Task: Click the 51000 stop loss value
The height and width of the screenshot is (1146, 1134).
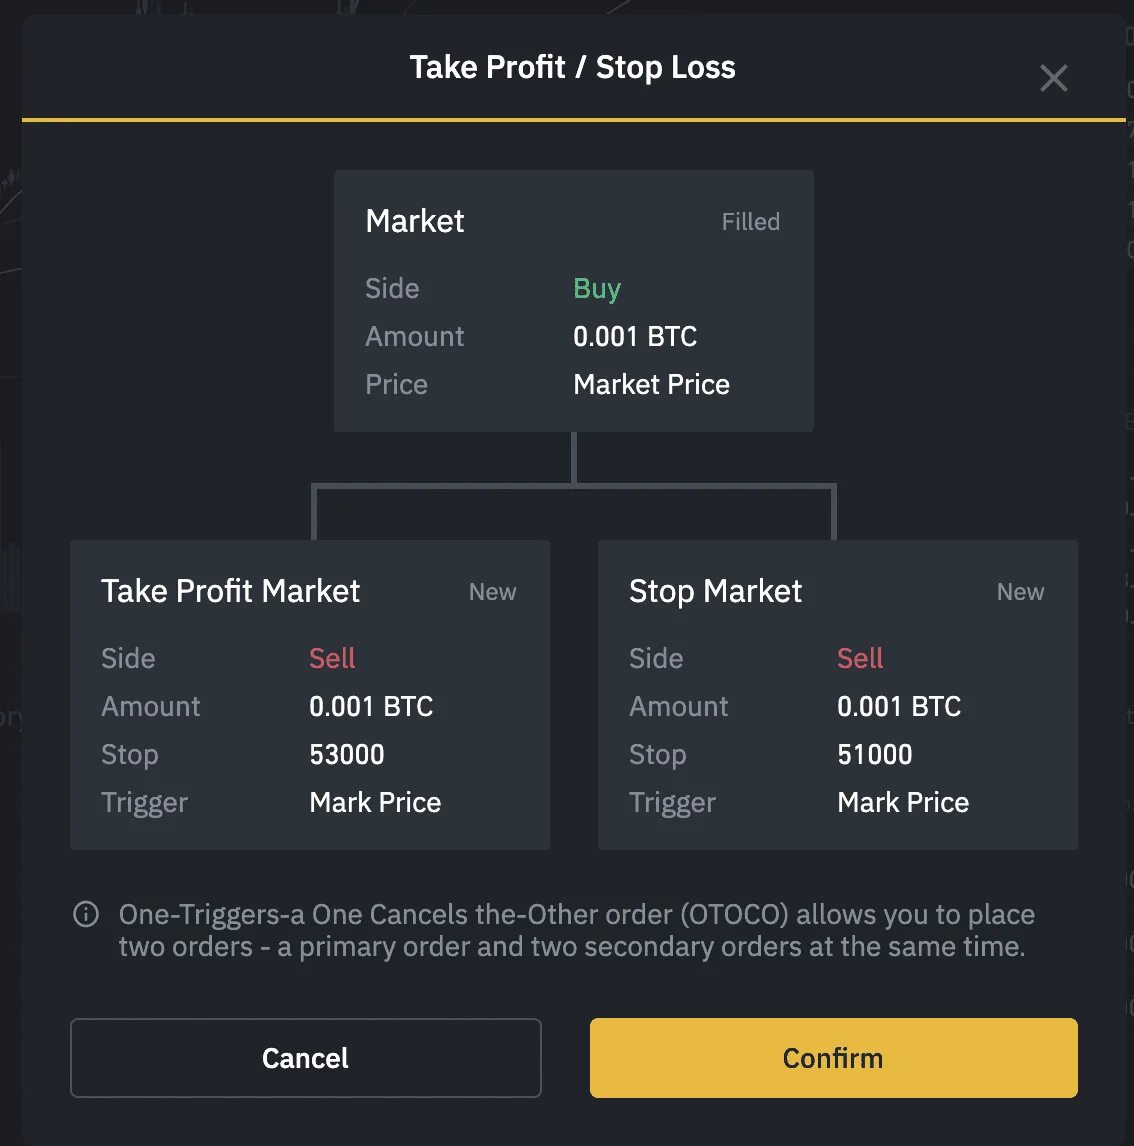Action: point(875,754)
